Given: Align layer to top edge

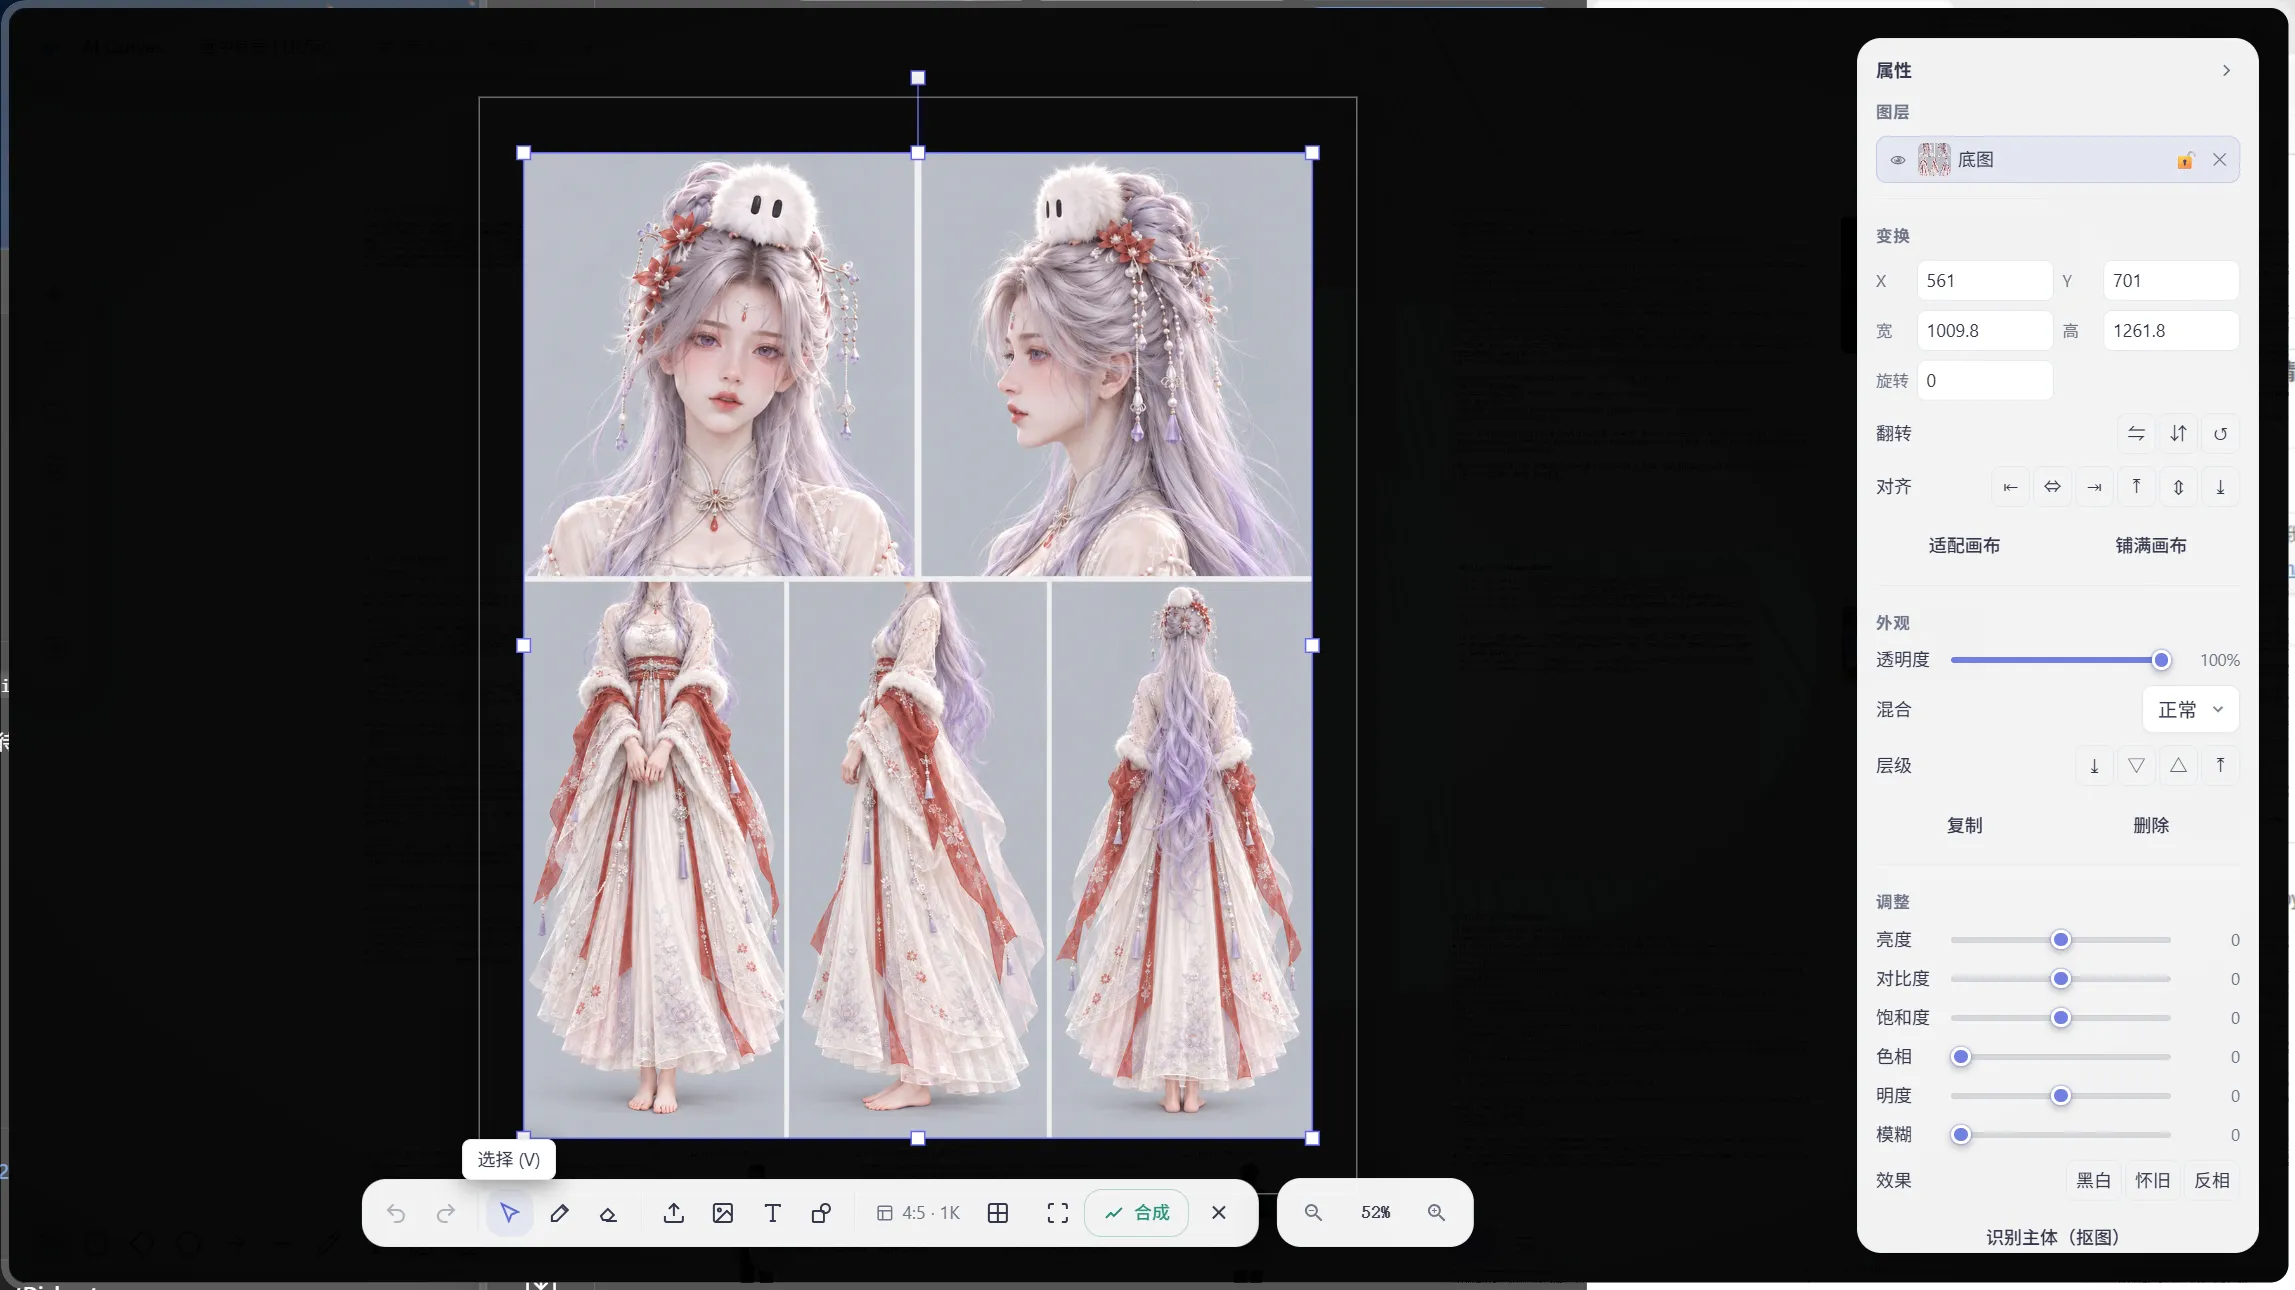Looking at the screenshot, I should click(x=2136, y=487).
